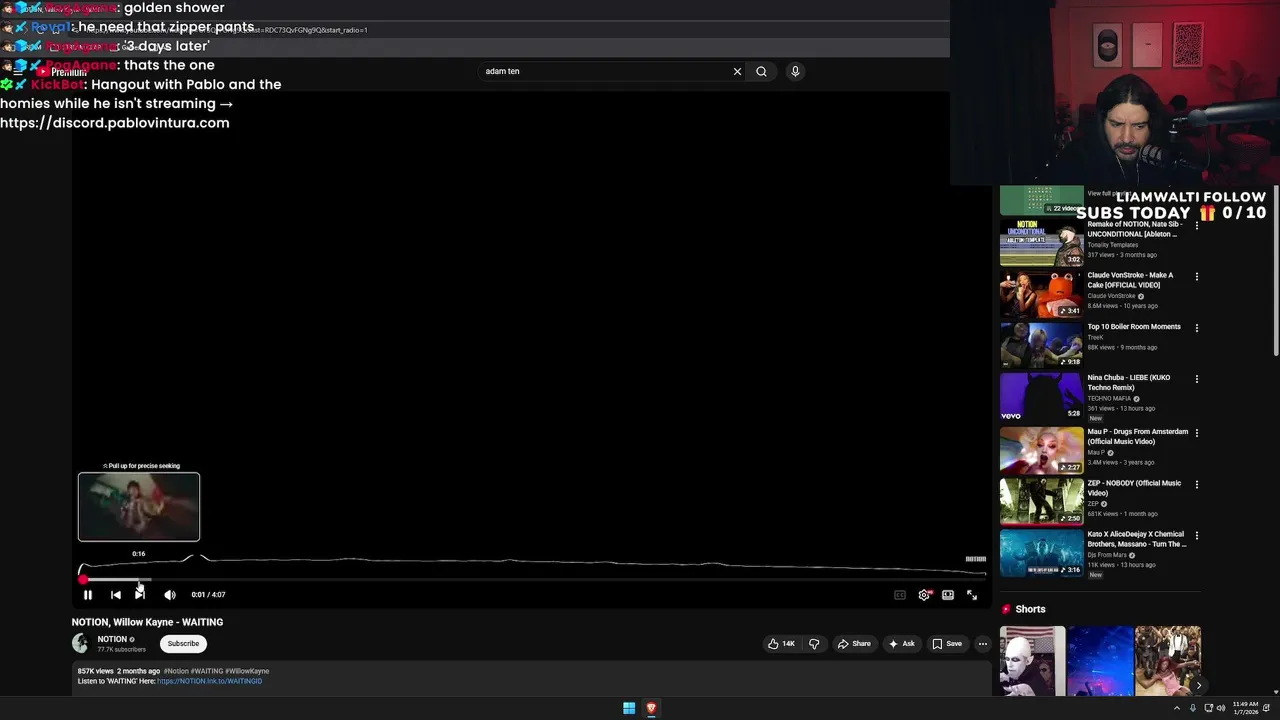This screenshot has width=1280, height=720.
Task: Open NOTION channel name link
Action: click(112, 639)
